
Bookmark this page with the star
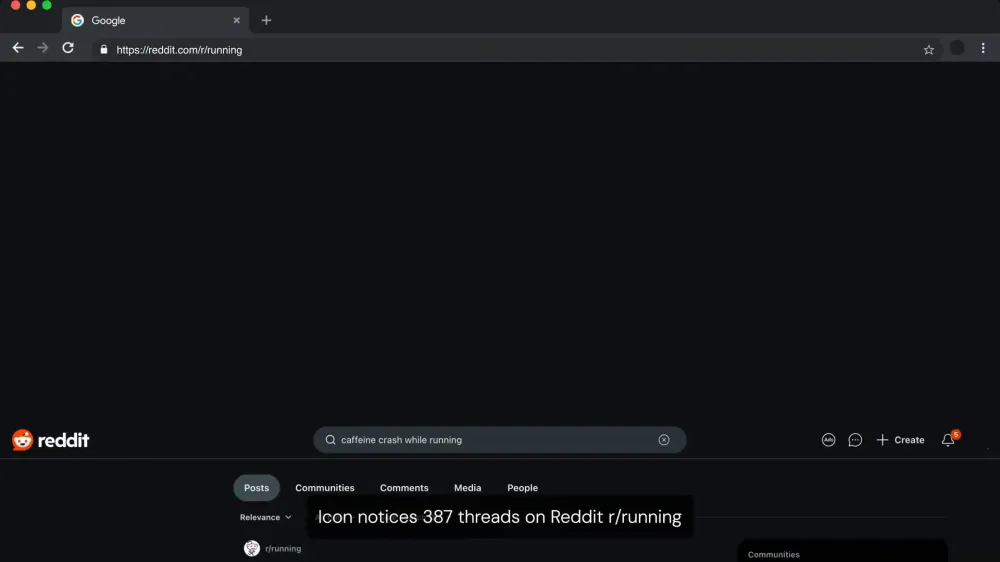tap(929, 50)
